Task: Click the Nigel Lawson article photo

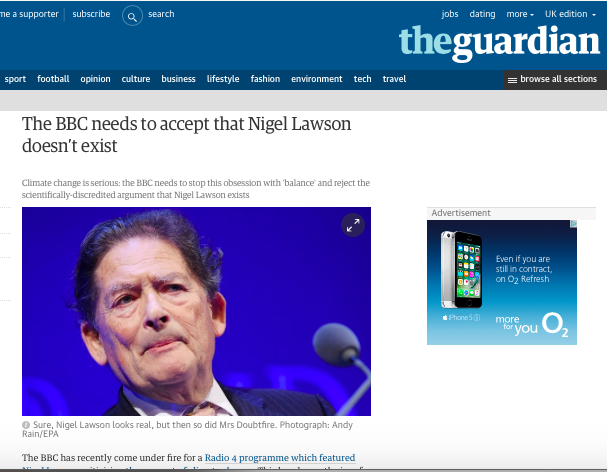Action: [x=196, y=311]
